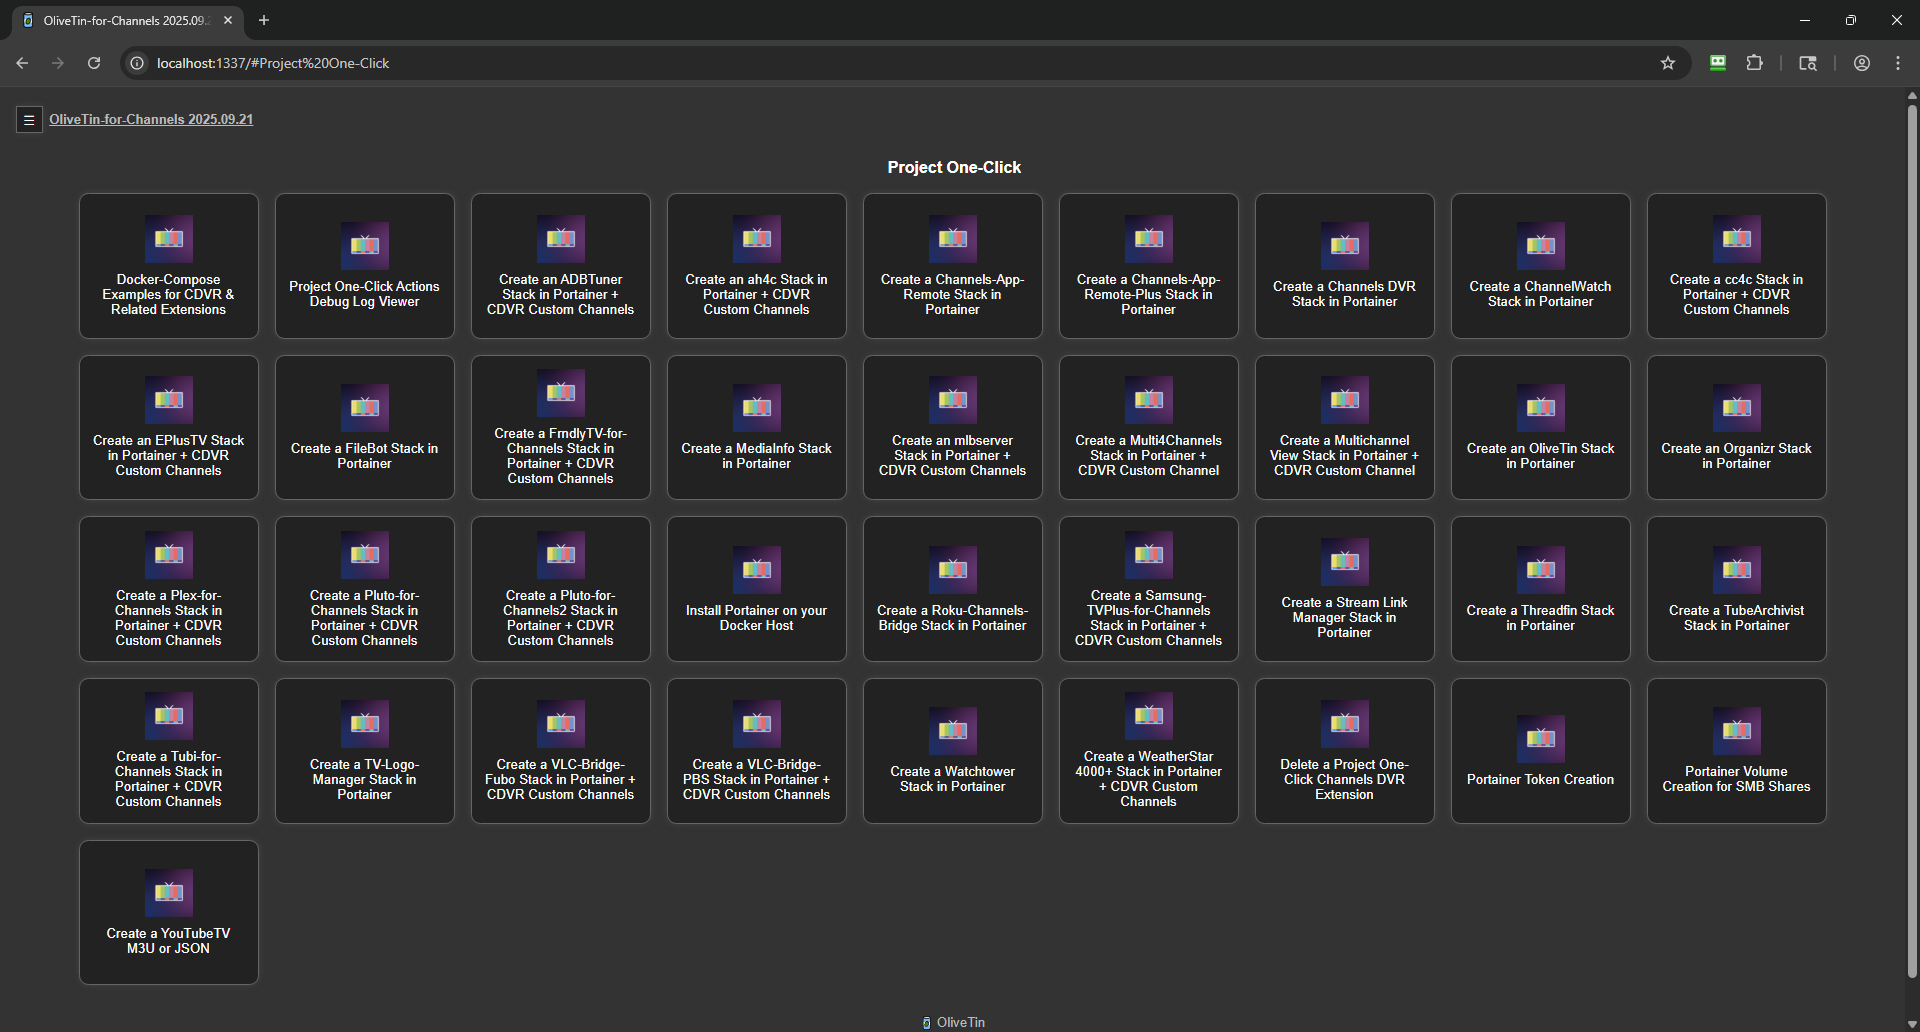Click the OliveTin-for-Channels 2025.09.21 title link
The height and width of the screenshot is (1032, 1920).
pos(151,119)
